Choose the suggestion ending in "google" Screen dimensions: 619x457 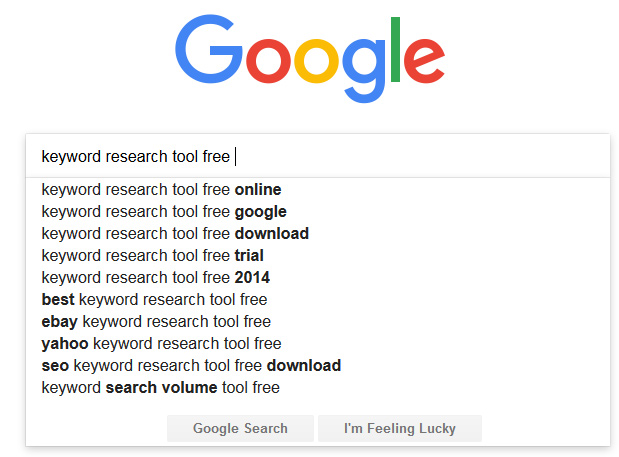point(164,212)
